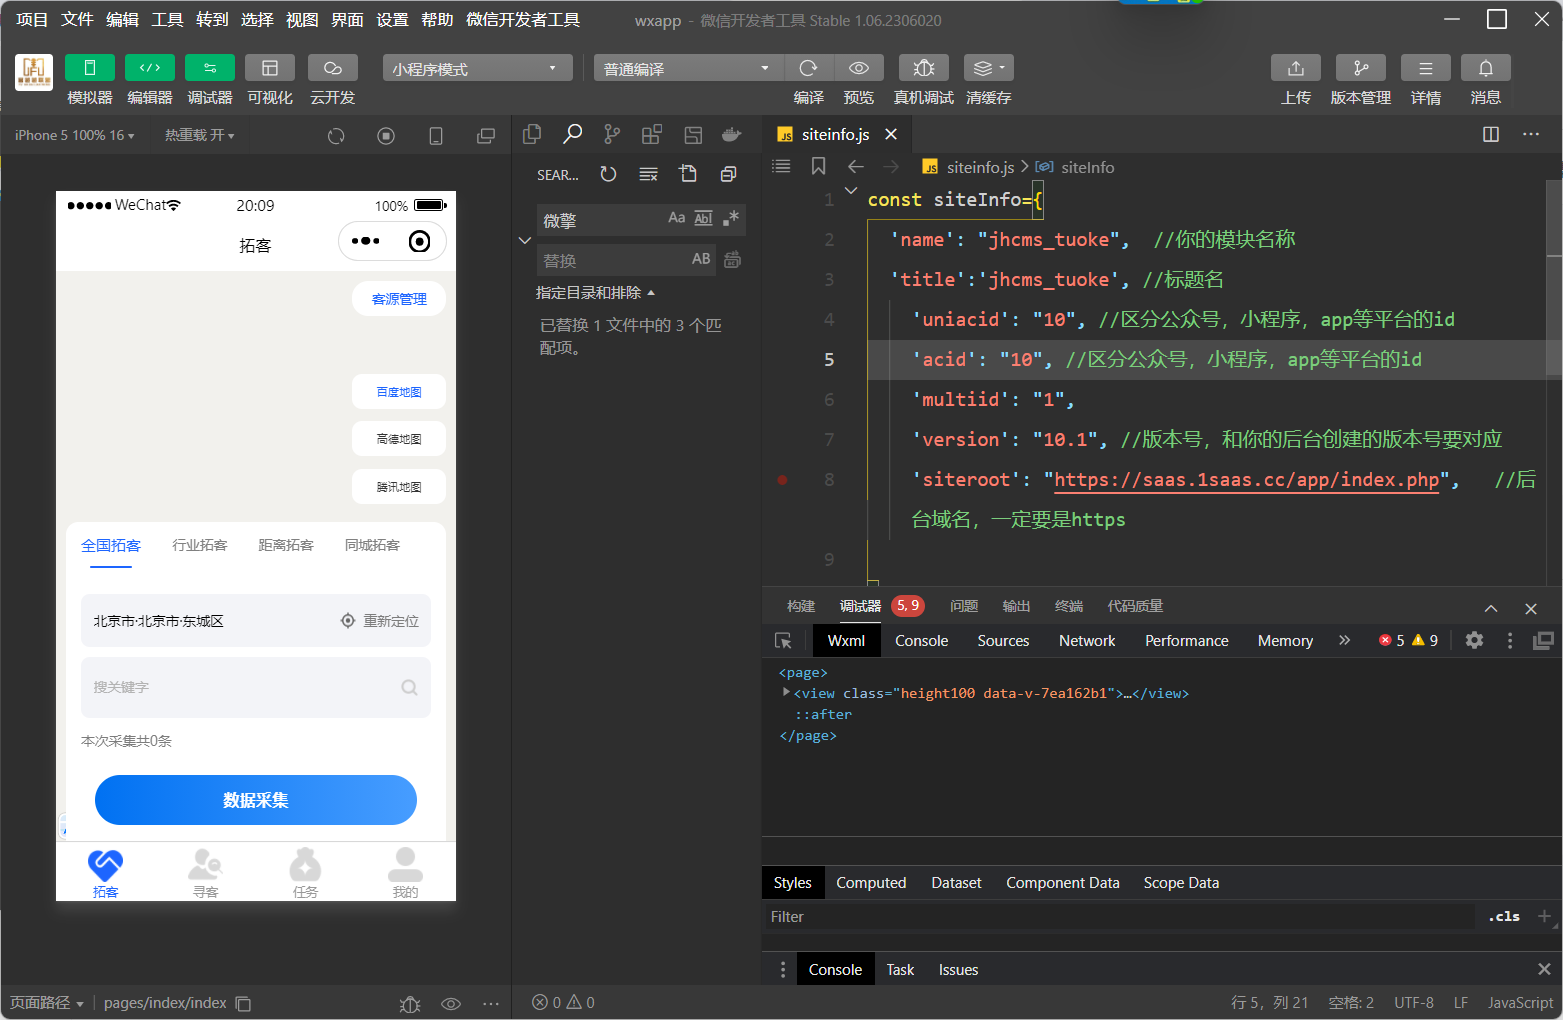The height and width of the screenshot is (1020, 1563).
Task: Open the 普通编译 compile mode dropdown
Action: click(x=689, y=68)
